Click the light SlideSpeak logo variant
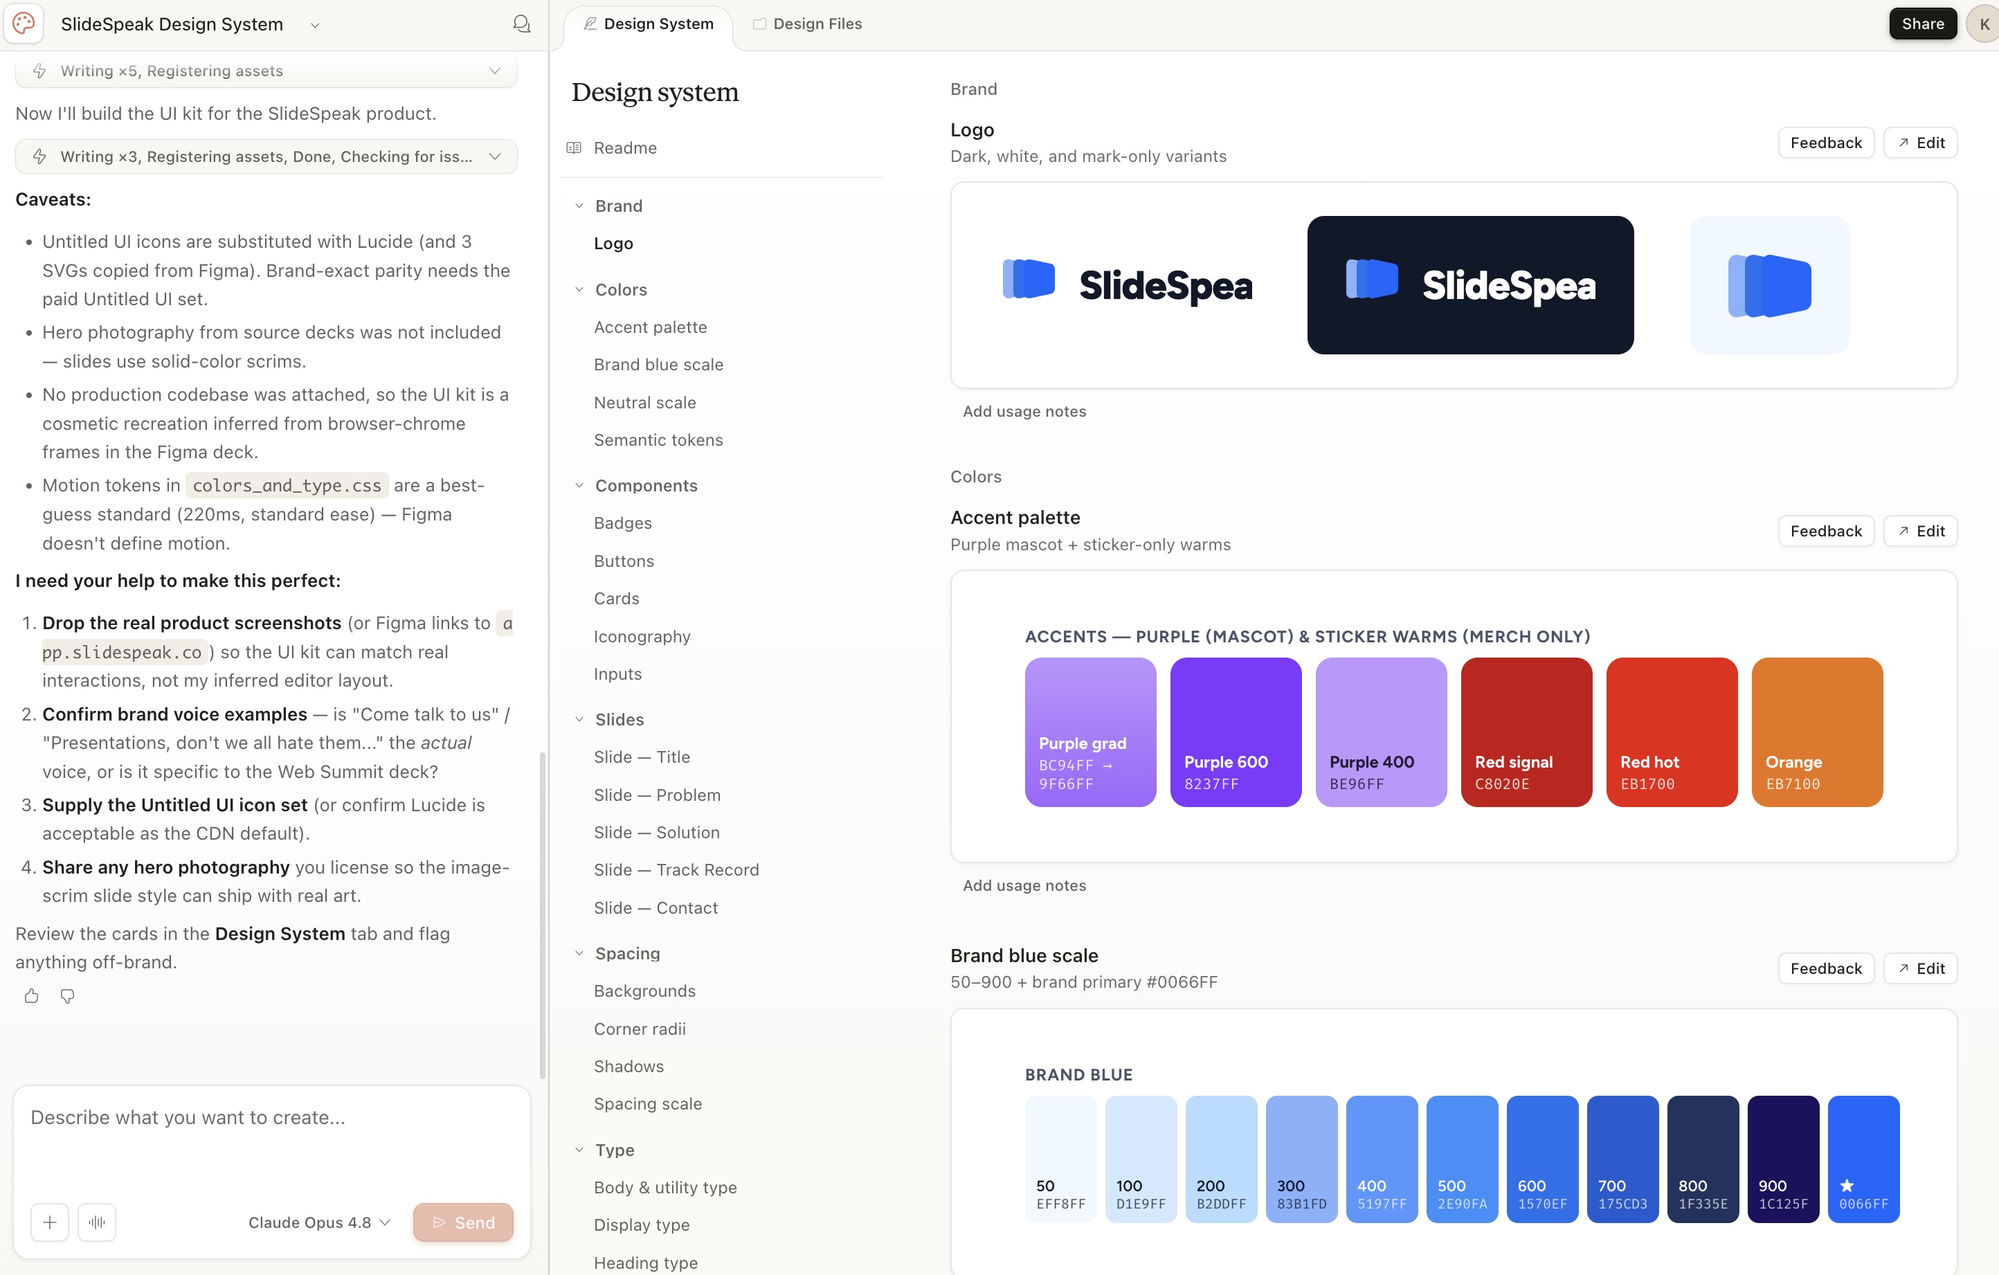The image size is (1999, 1275). pos(1127,285)
